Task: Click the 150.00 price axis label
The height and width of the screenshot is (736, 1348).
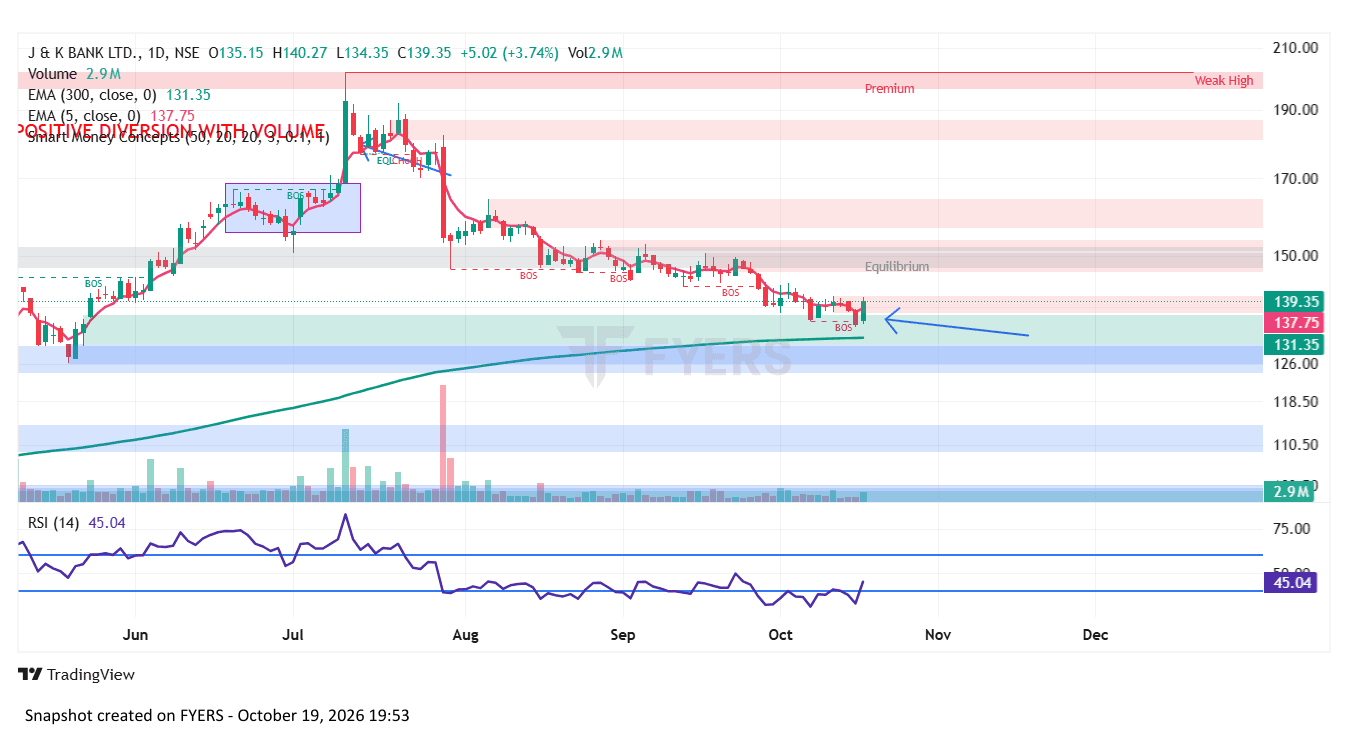Action: coord(1297,256)
